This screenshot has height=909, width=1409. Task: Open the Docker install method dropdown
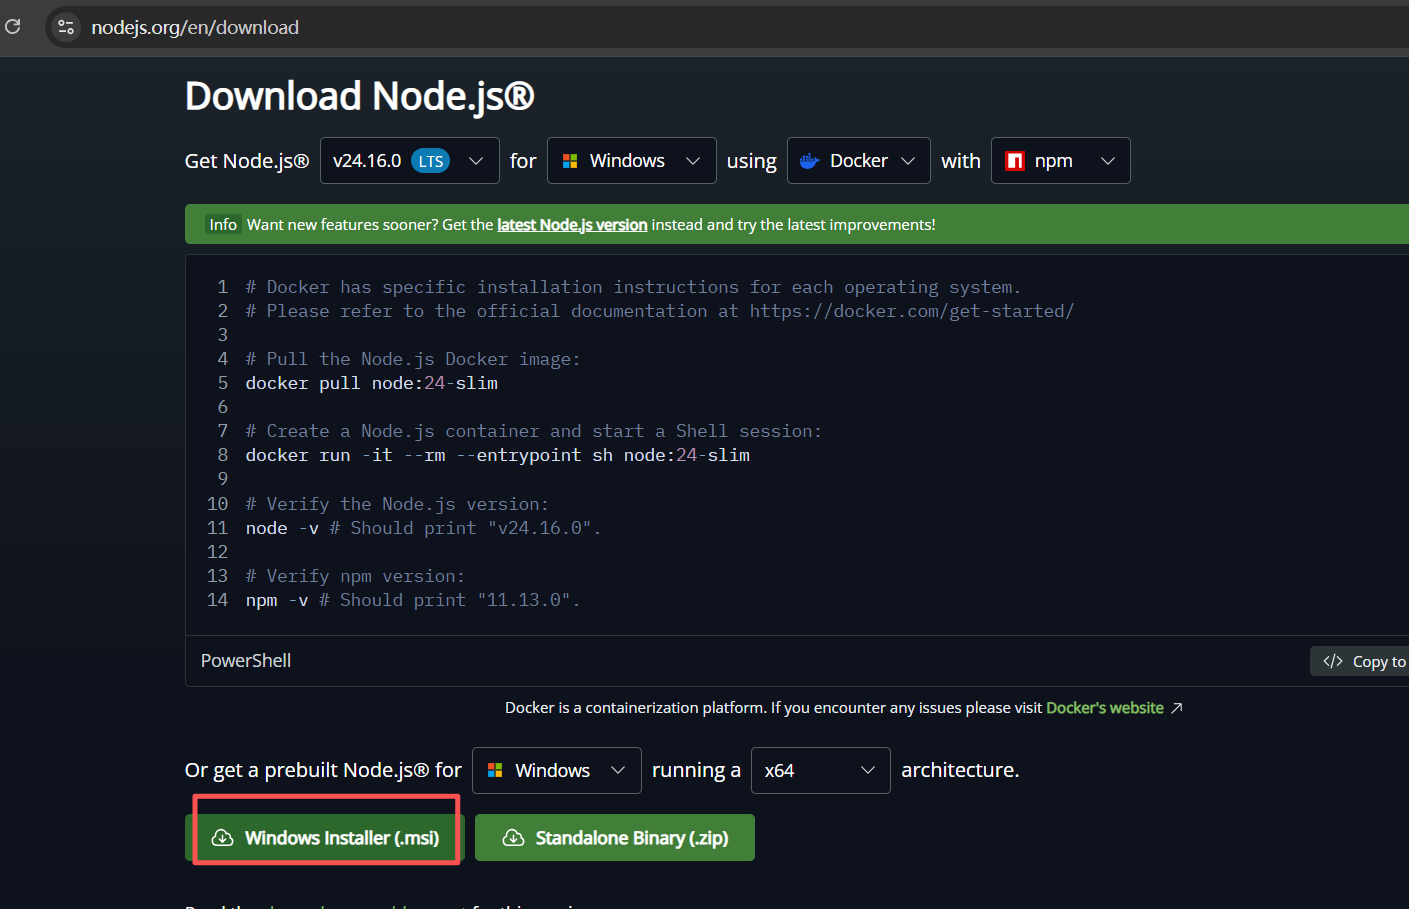(858, 161)
